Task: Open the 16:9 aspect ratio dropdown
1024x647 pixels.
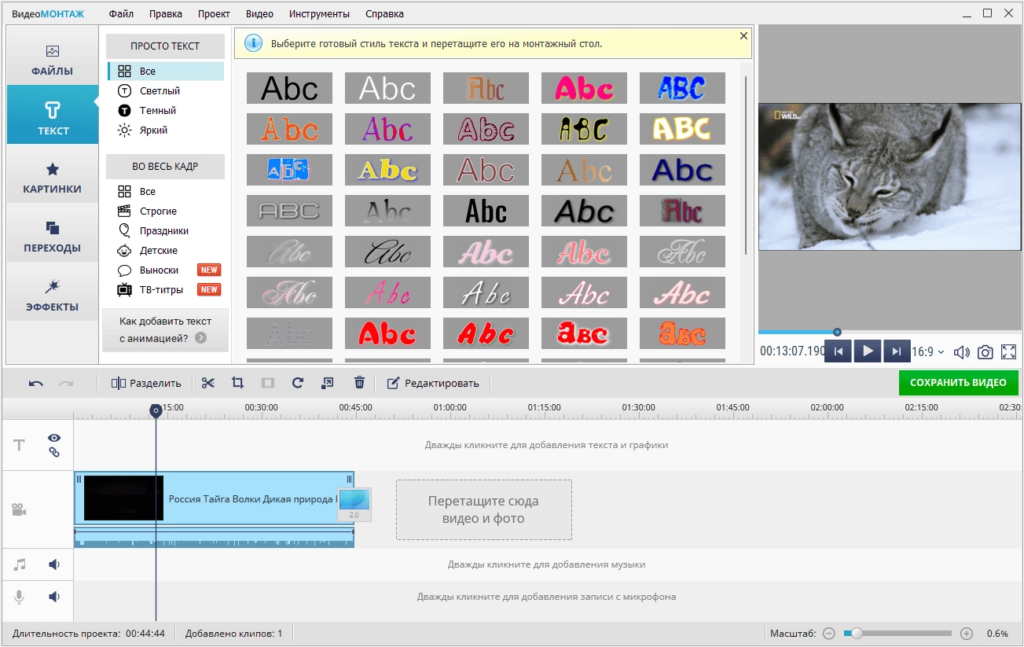Action: click(928, 352)
